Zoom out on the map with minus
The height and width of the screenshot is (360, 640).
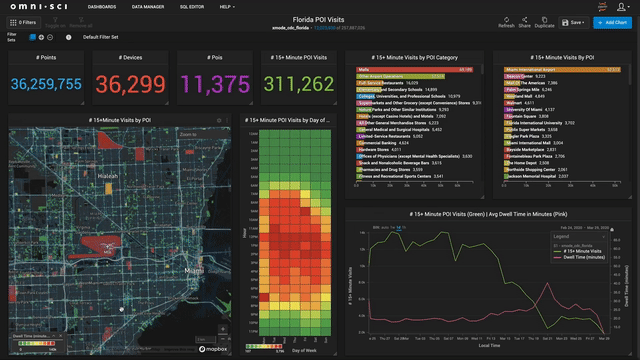(x=223, y=339)
